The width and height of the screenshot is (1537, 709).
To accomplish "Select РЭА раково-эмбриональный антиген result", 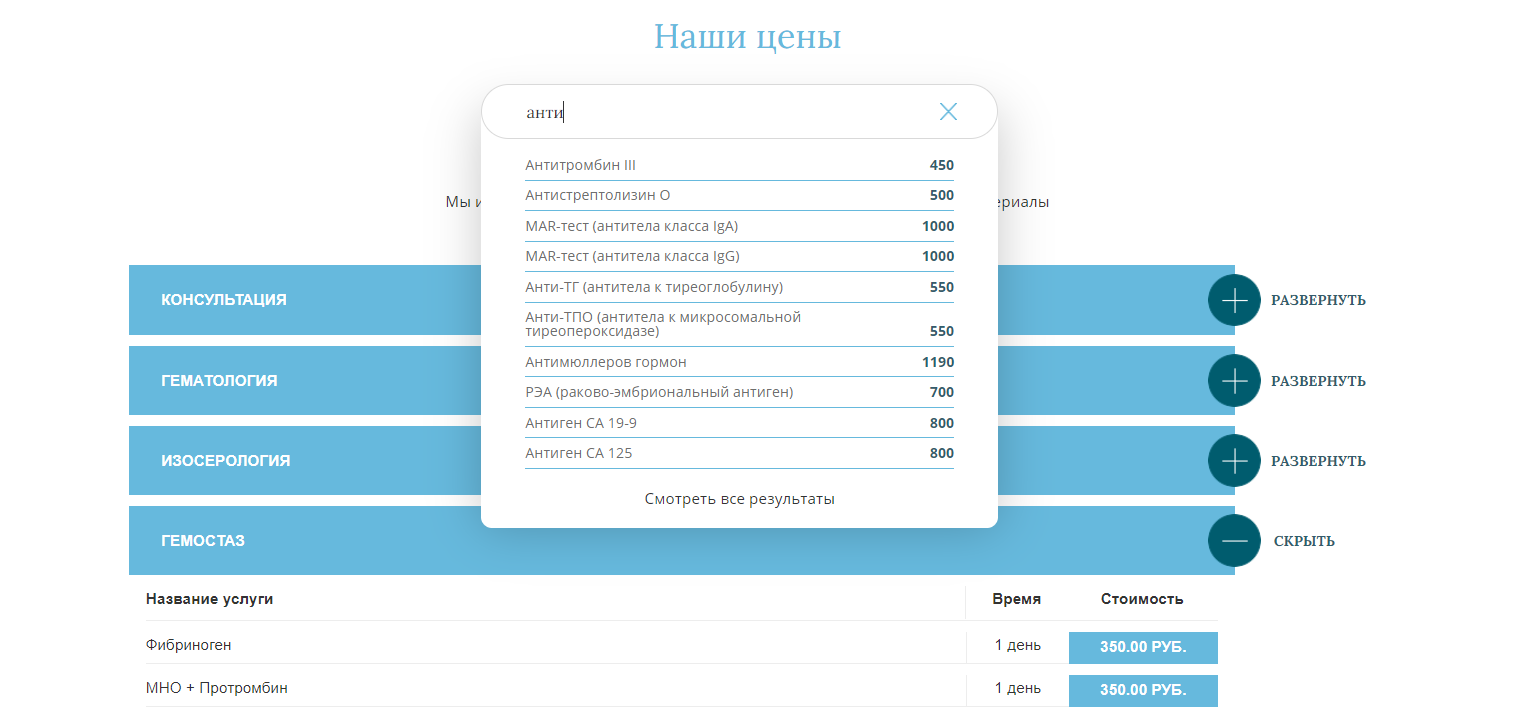I will tap(659, 392).
